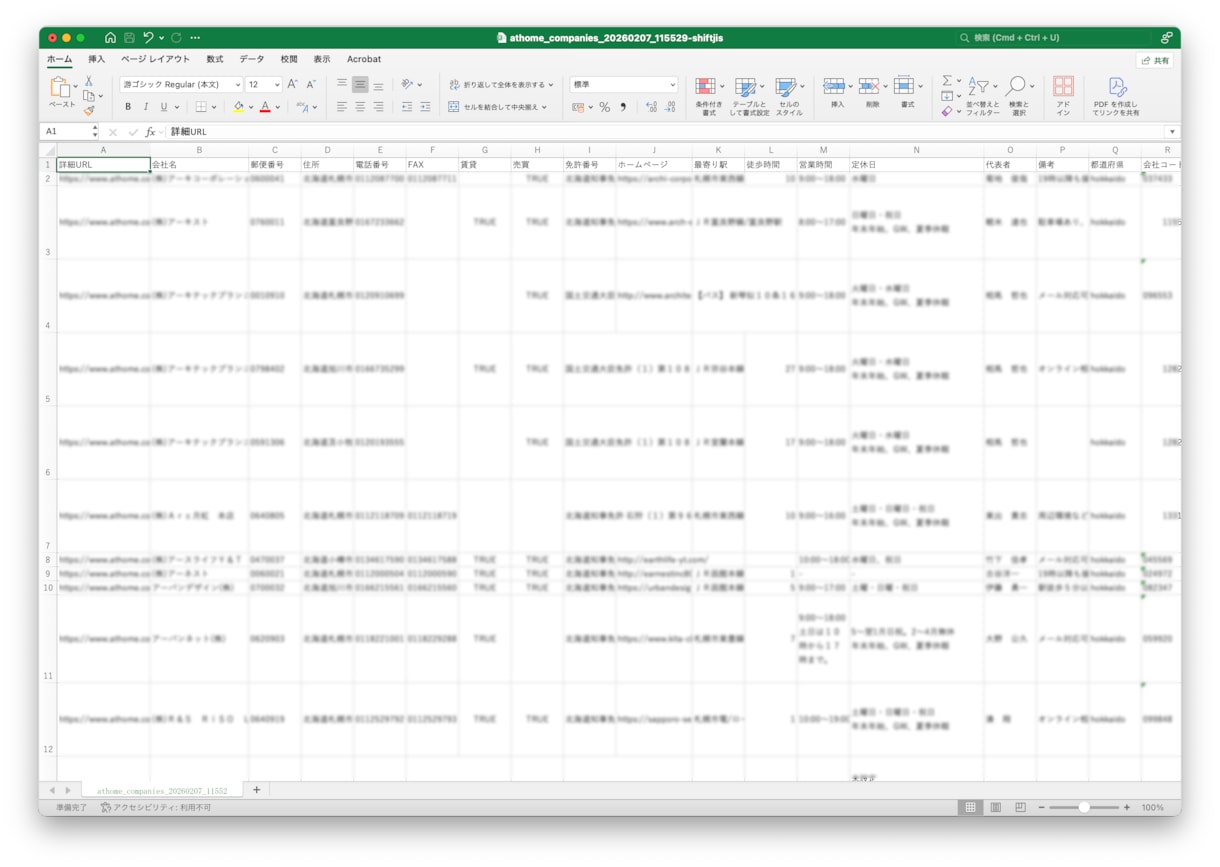Toggle Underline formatting
The width and height of the screenshot is (1220, 867).
[x=164, y=107]
